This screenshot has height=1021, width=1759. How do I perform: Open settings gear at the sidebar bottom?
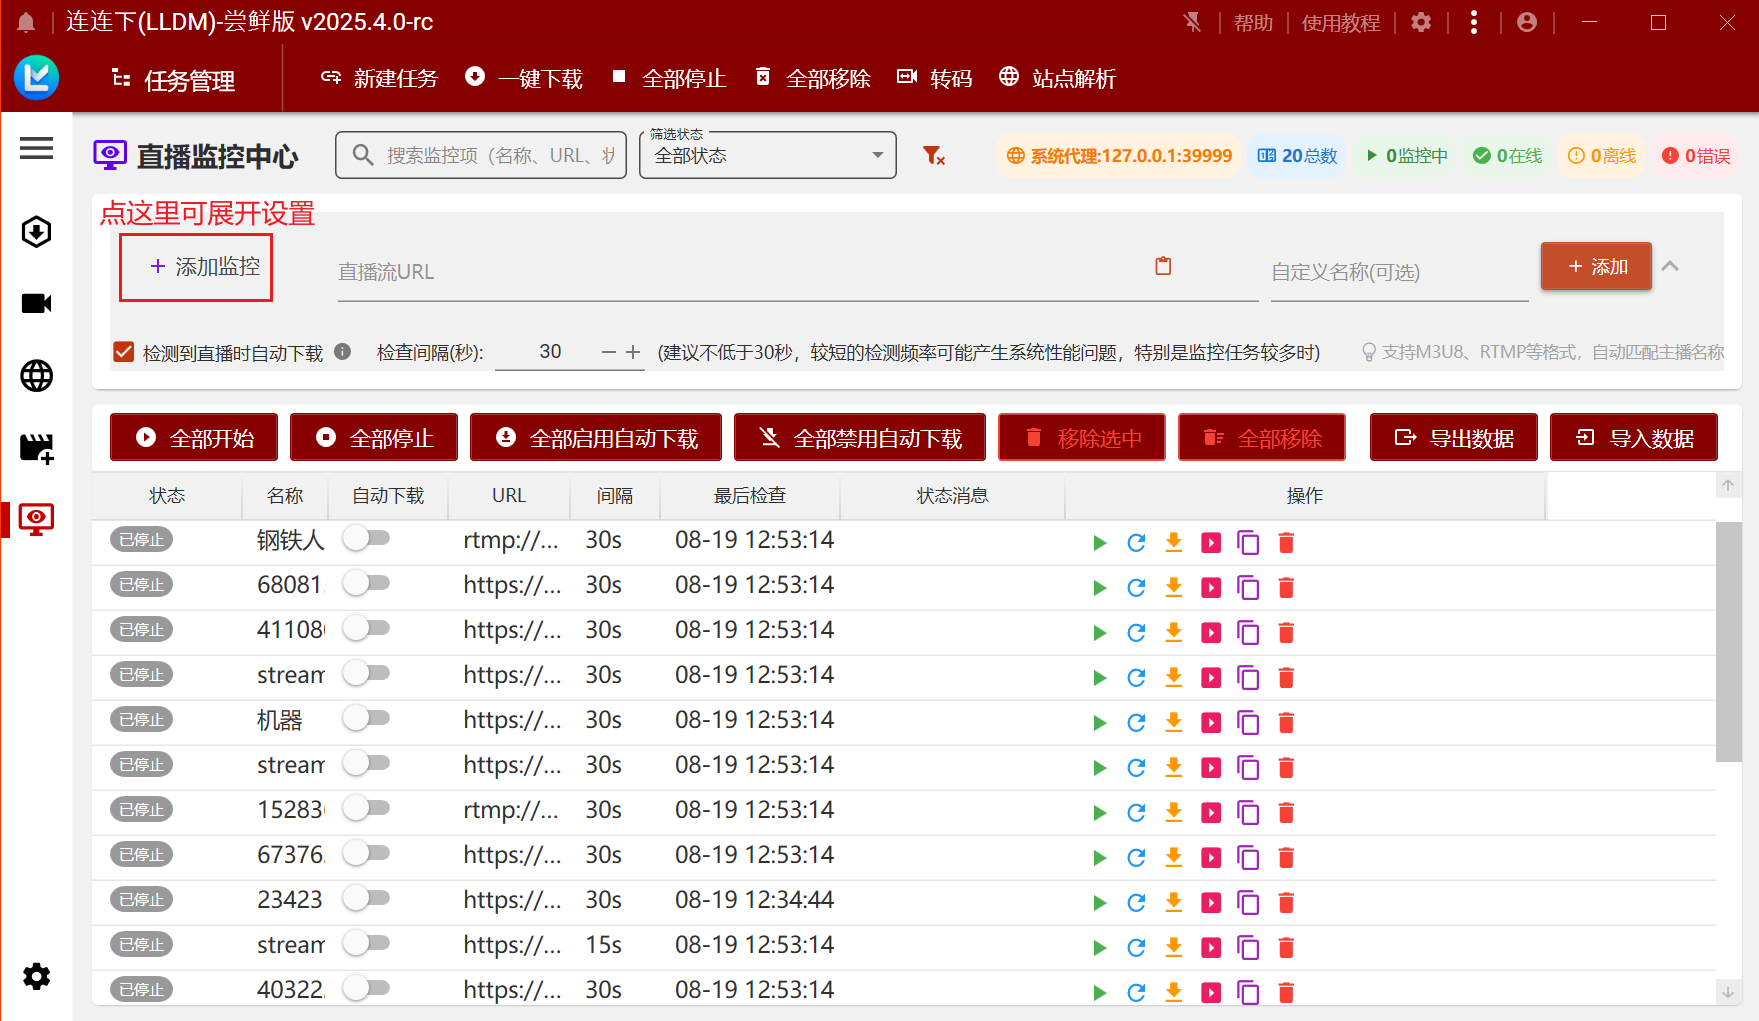pos(36,976)
